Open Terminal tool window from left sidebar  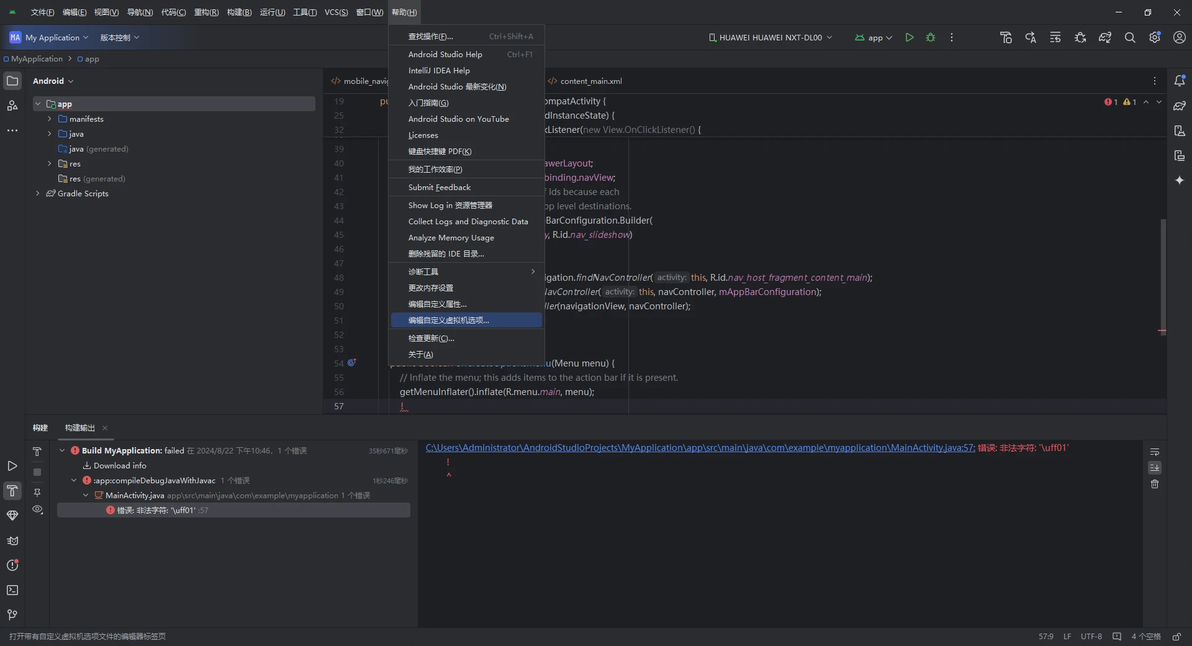[12, 590]
